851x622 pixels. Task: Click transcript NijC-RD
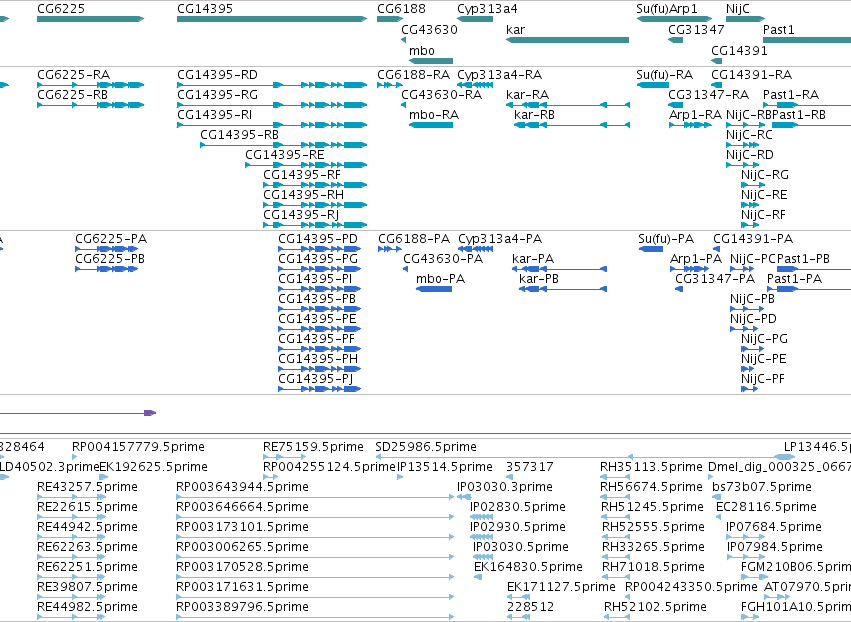[x=750, y=155]
